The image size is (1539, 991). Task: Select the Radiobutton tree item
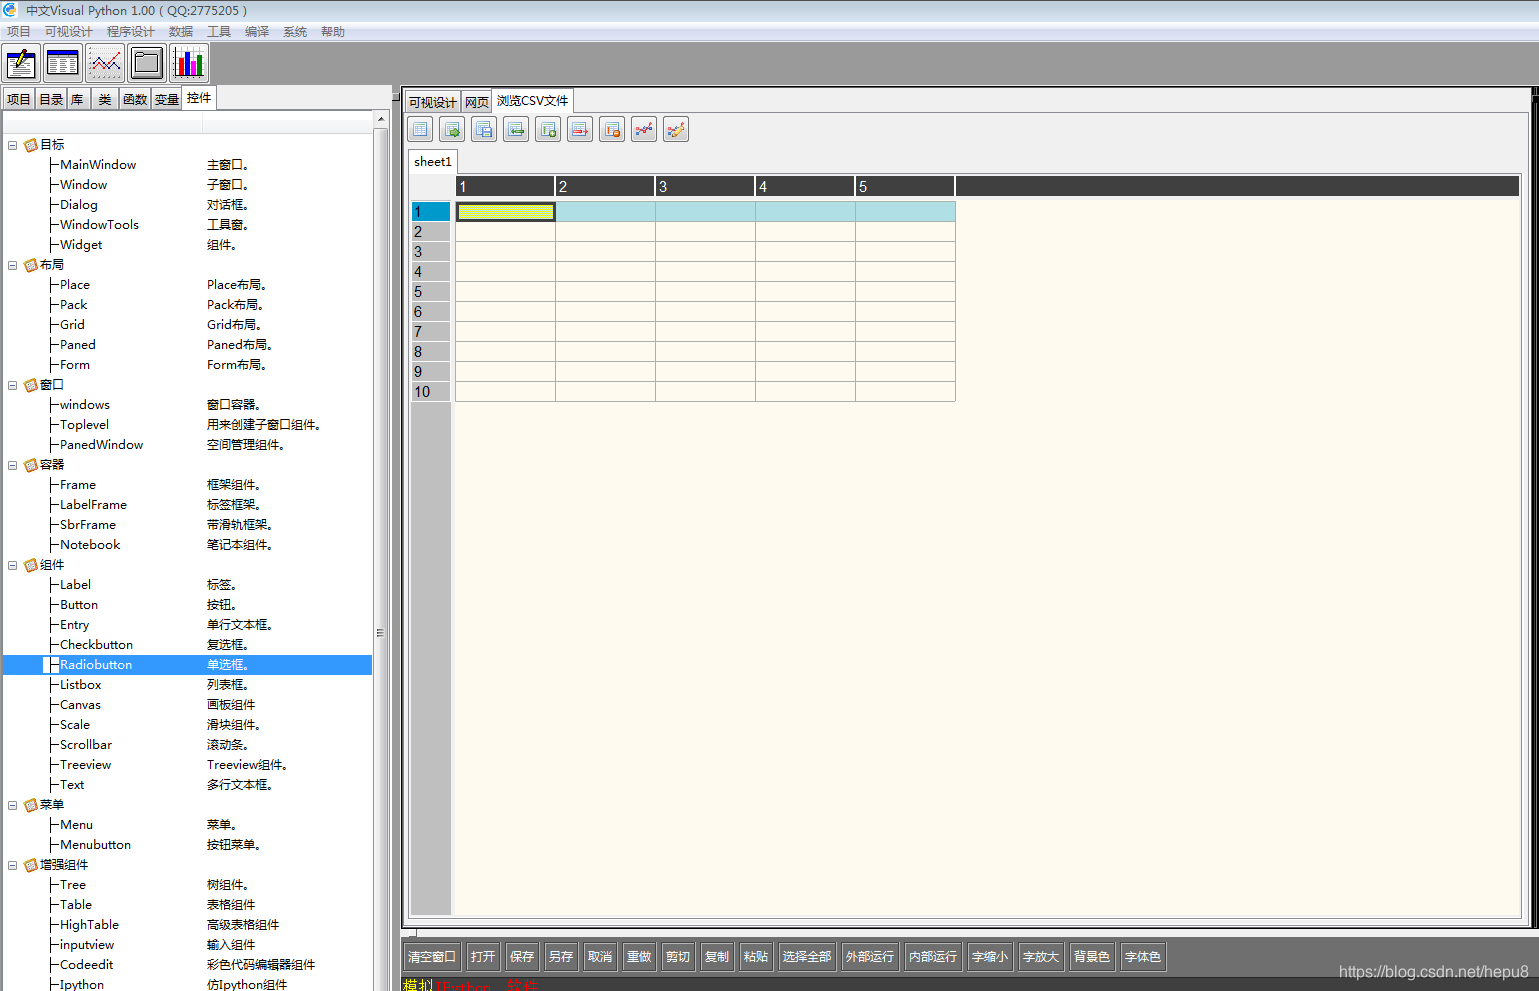(188, 665)
